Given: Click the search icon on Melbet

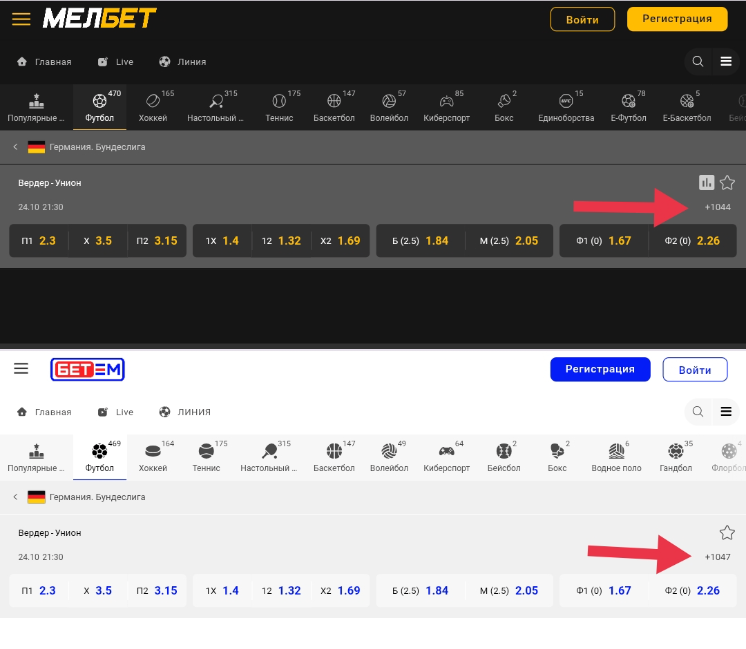Looking at the screenshot, I should coord(699,62).
